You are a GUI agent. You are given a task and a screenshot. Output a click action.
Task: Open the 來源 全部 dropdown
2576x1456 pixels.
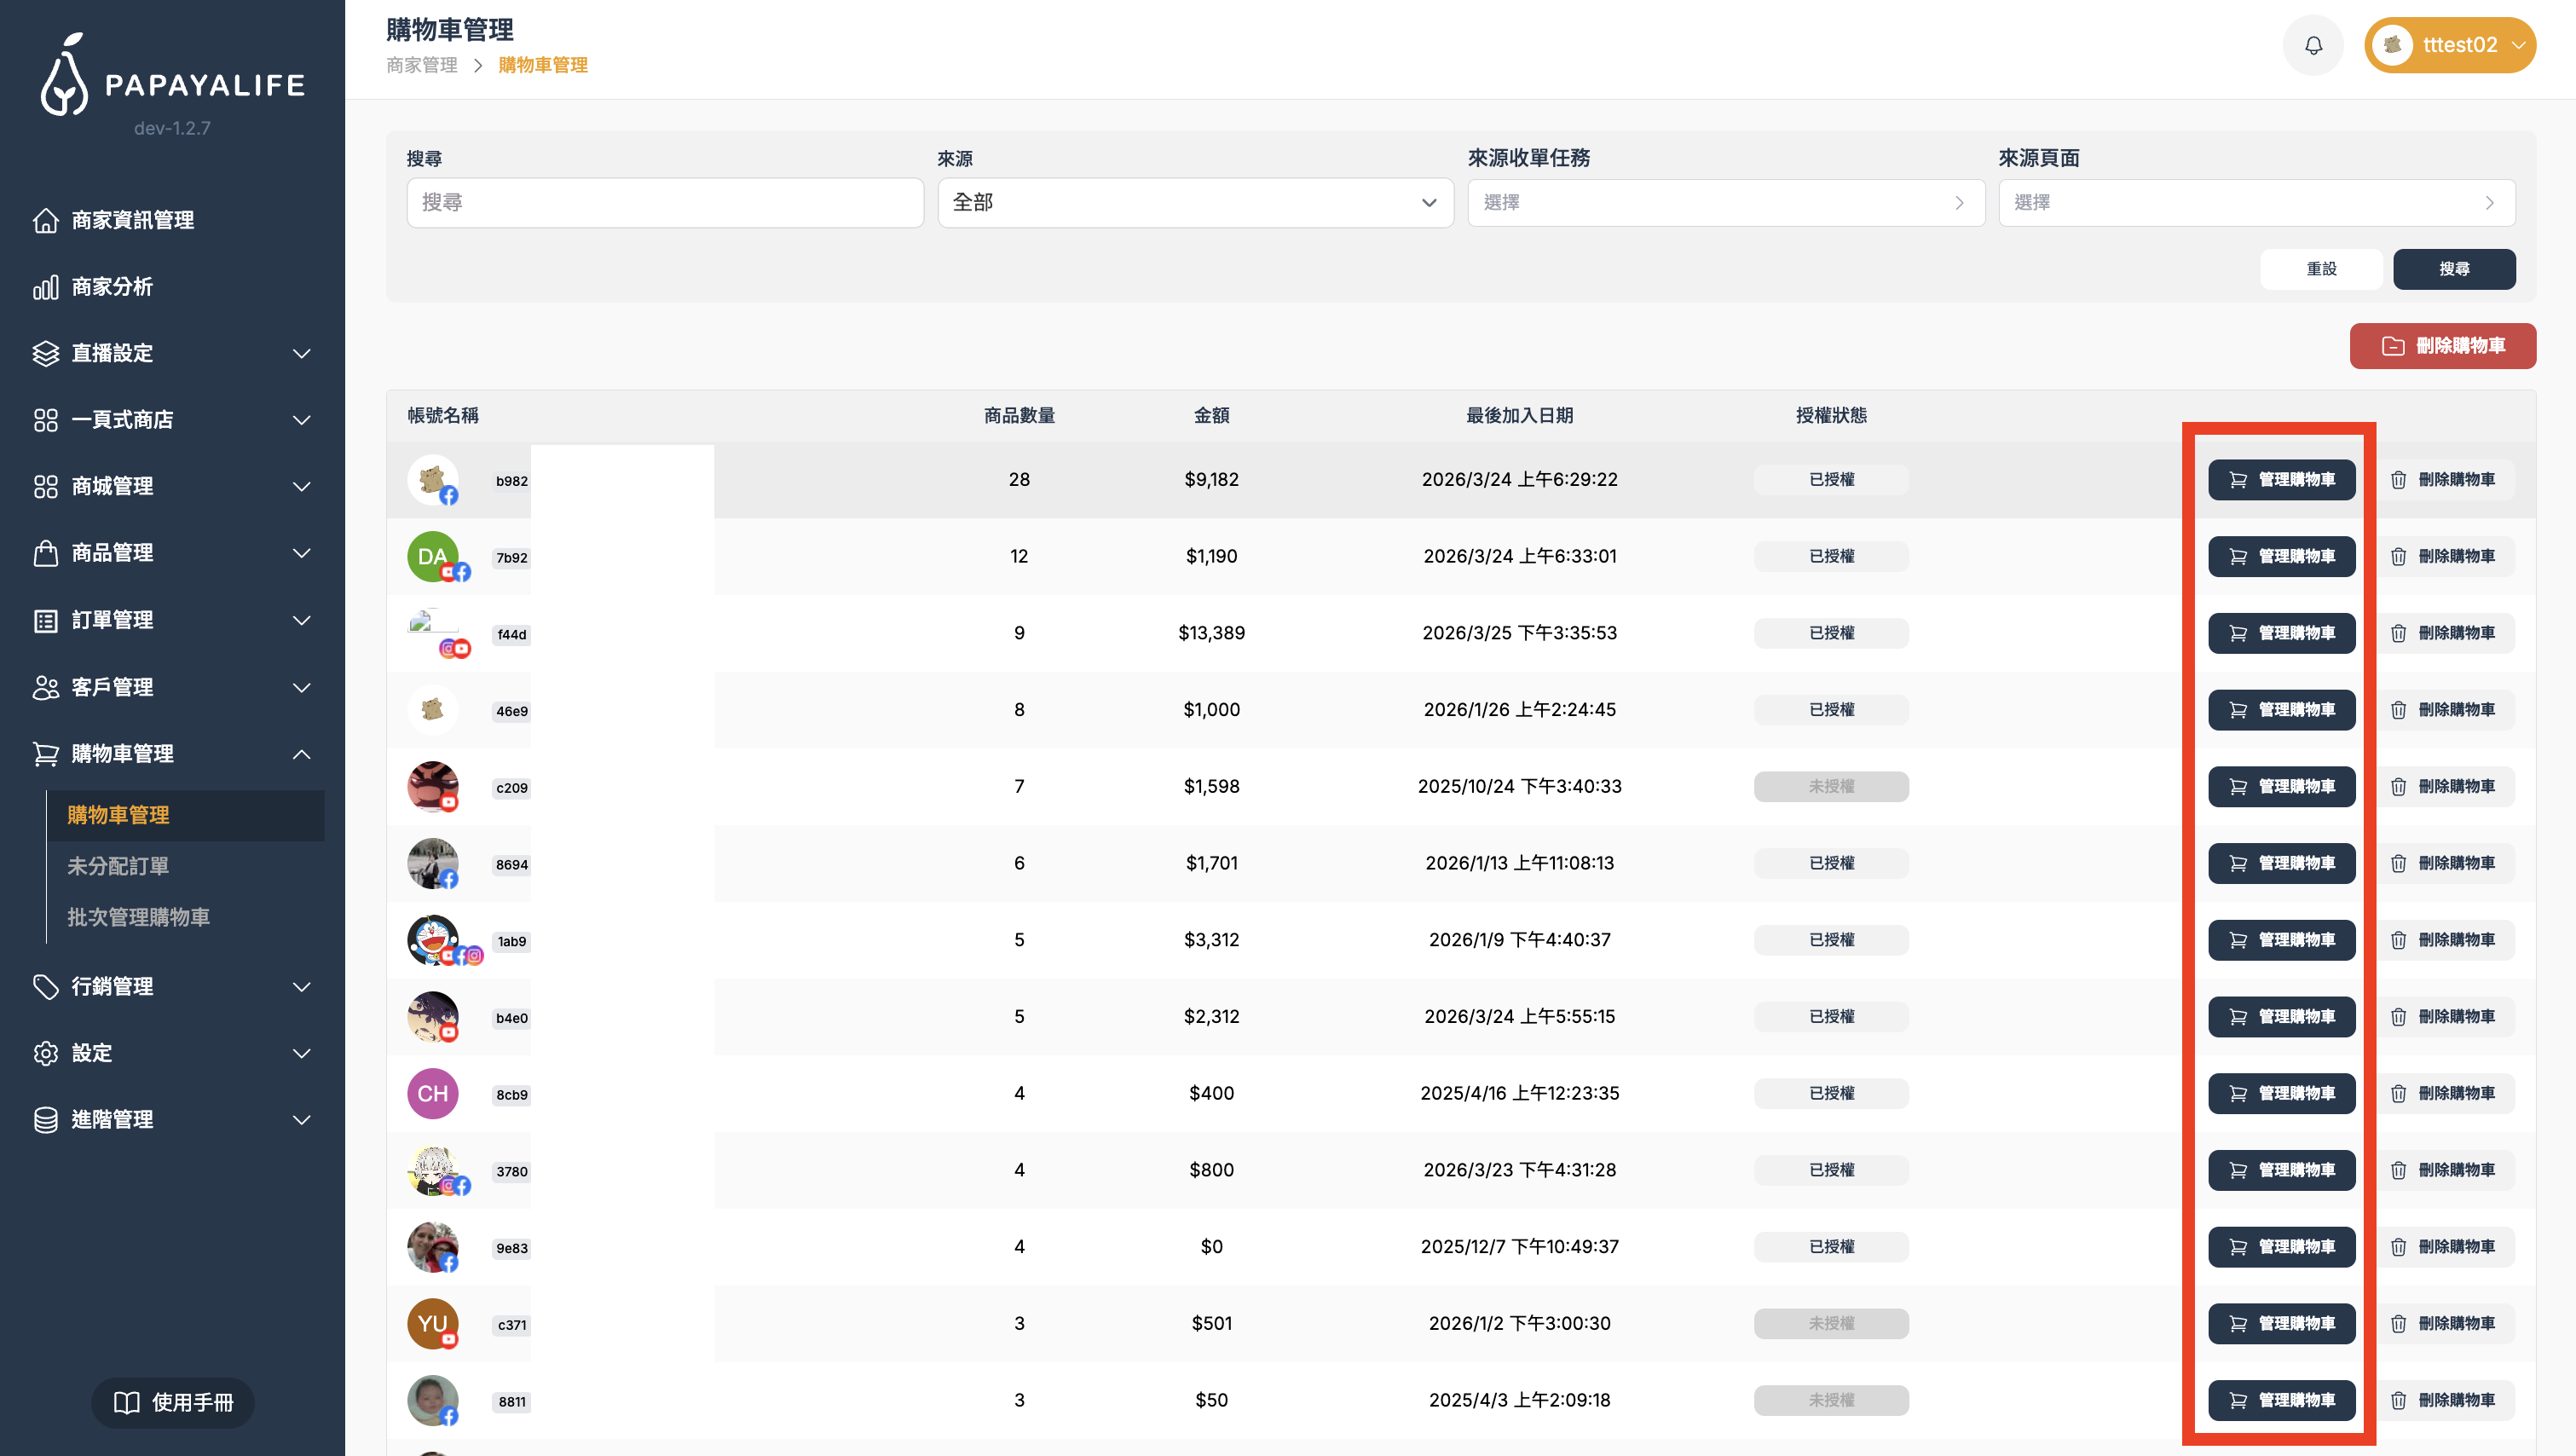1195,203
